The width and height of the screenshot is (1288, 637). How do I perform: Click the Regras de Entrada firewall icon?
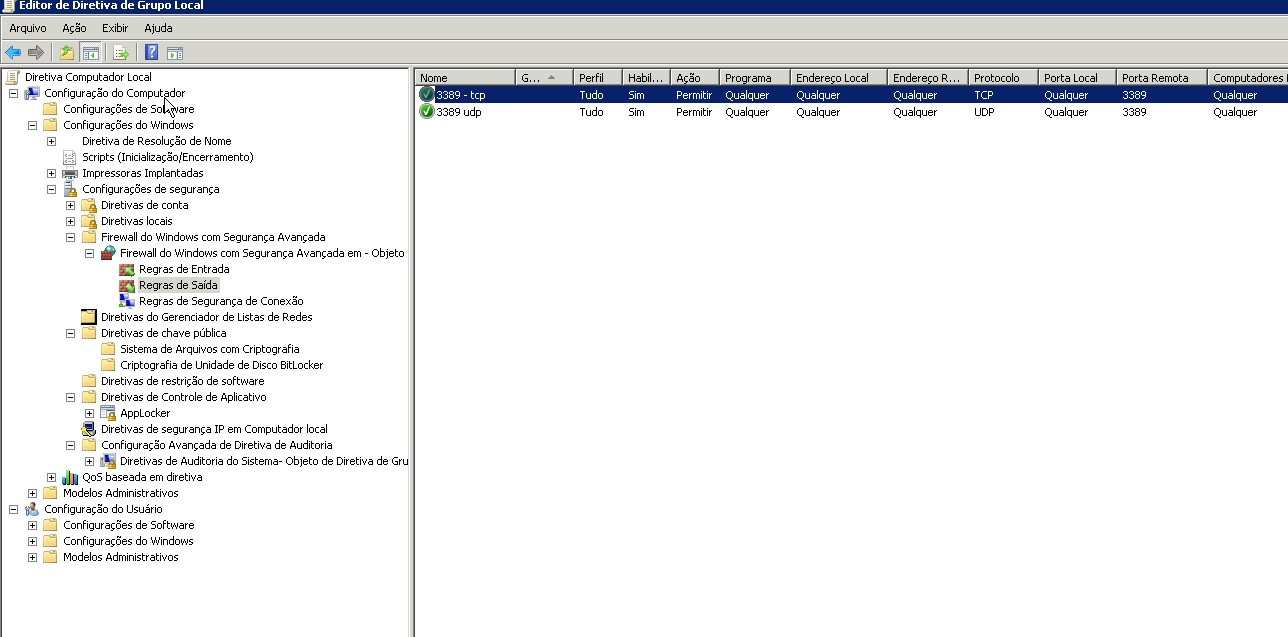[x=127, y=269]
